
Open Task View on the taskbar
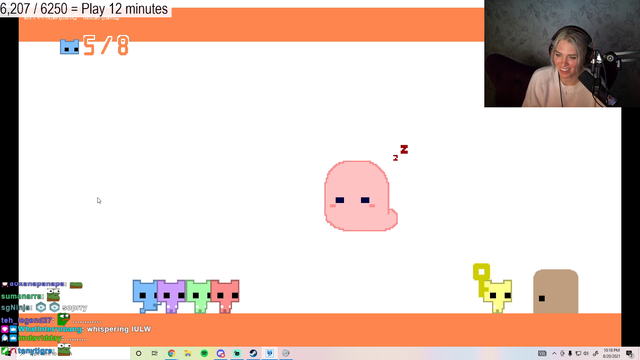tap(155, 353)
